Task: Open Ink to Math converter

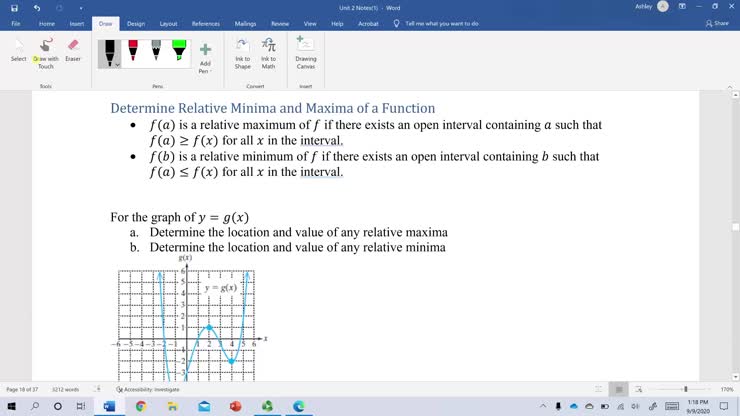Action: click(x=268, y=52)
